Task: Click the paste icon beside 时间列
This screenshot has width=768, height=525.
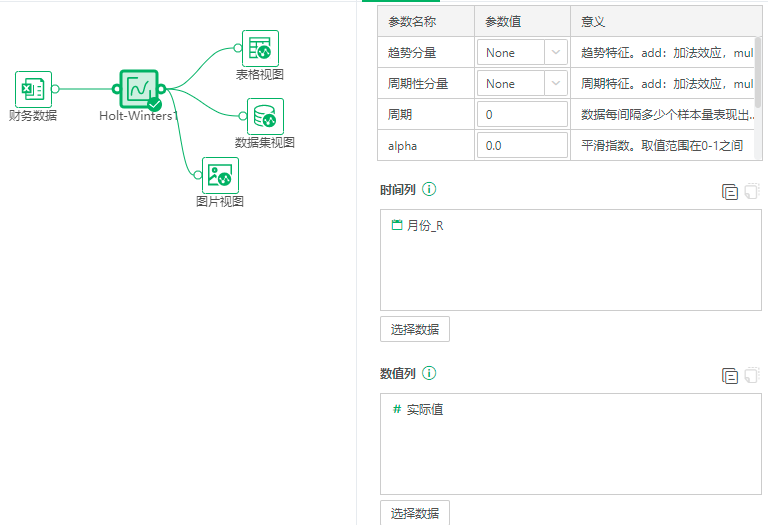Action: pyautogui.click(x=752, y=192)
